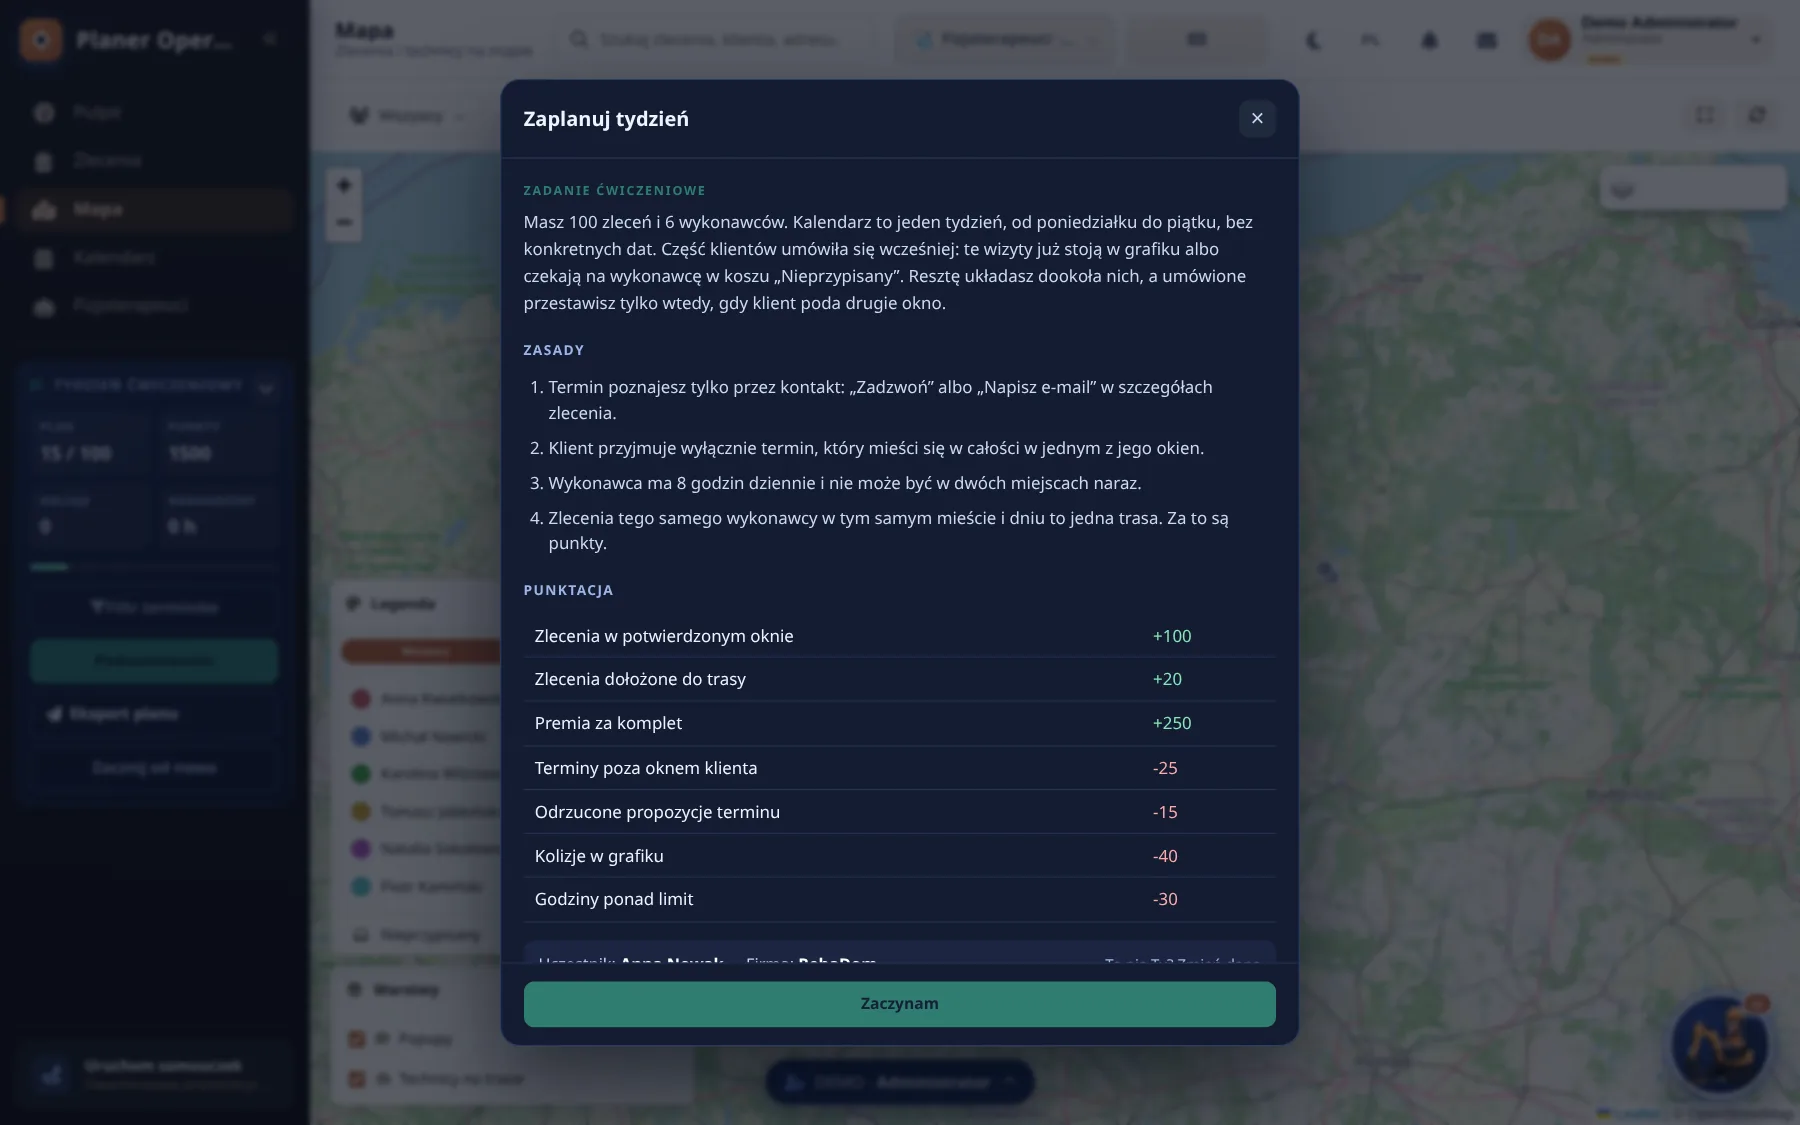Toggle first Warstwy layer checkbox

click(x=356, y=1039)
